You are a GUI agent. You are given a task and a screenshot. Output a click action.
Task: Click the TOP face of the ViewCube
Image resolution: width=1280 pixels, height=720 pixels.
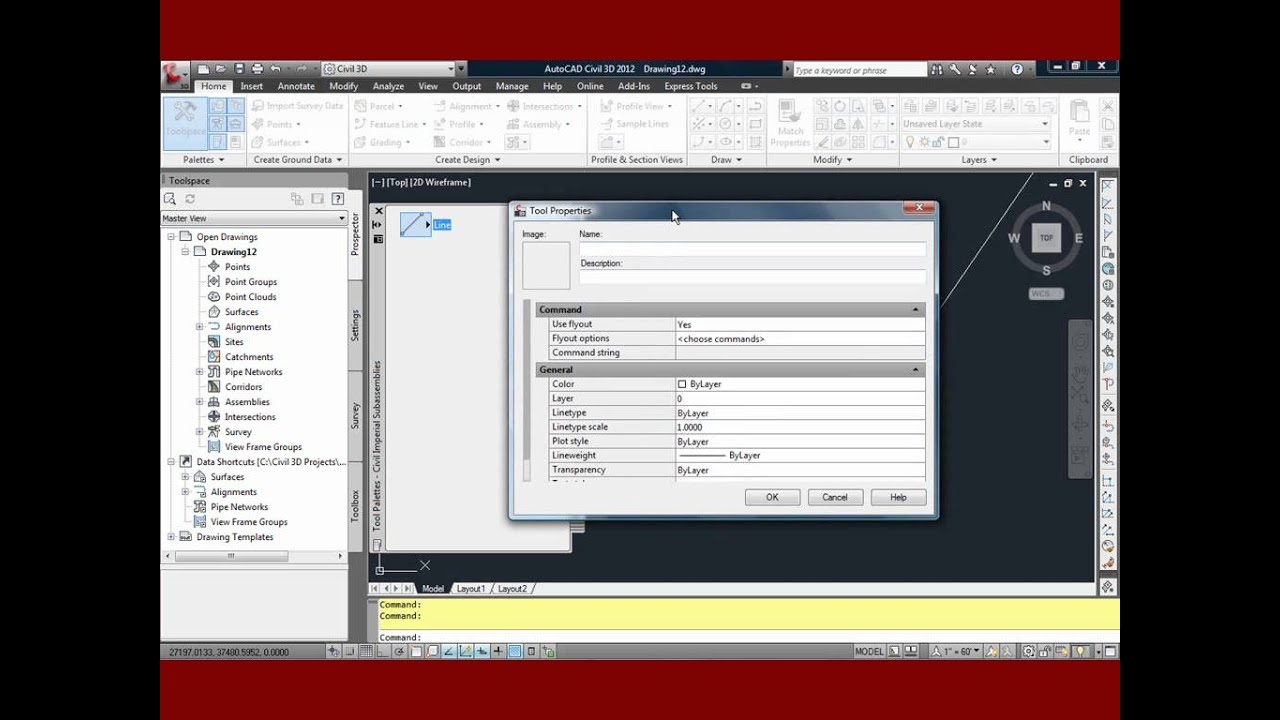point(1046,238)
